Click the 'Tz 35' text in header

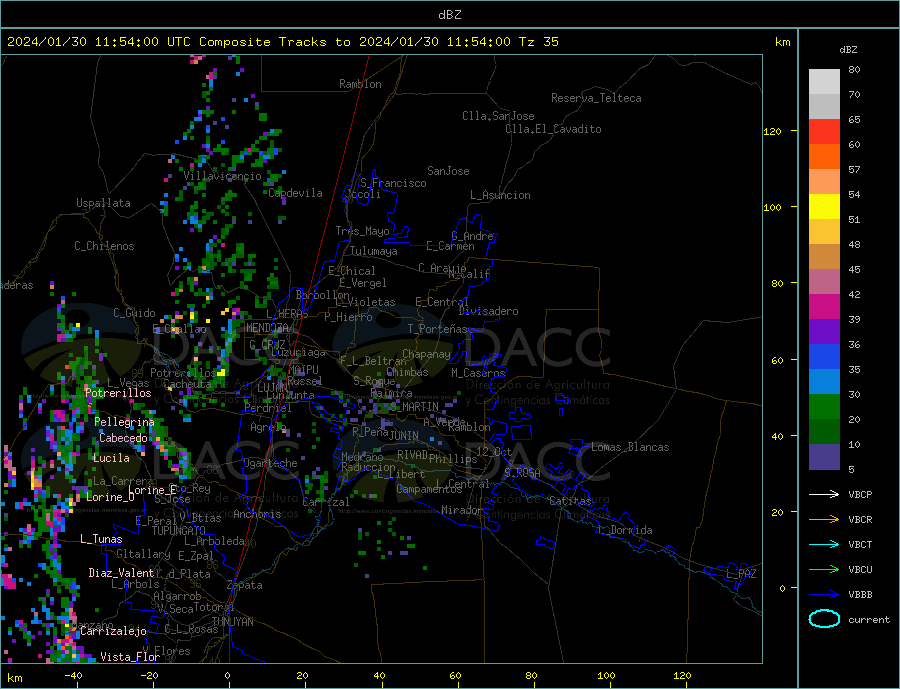coord(538,42)
